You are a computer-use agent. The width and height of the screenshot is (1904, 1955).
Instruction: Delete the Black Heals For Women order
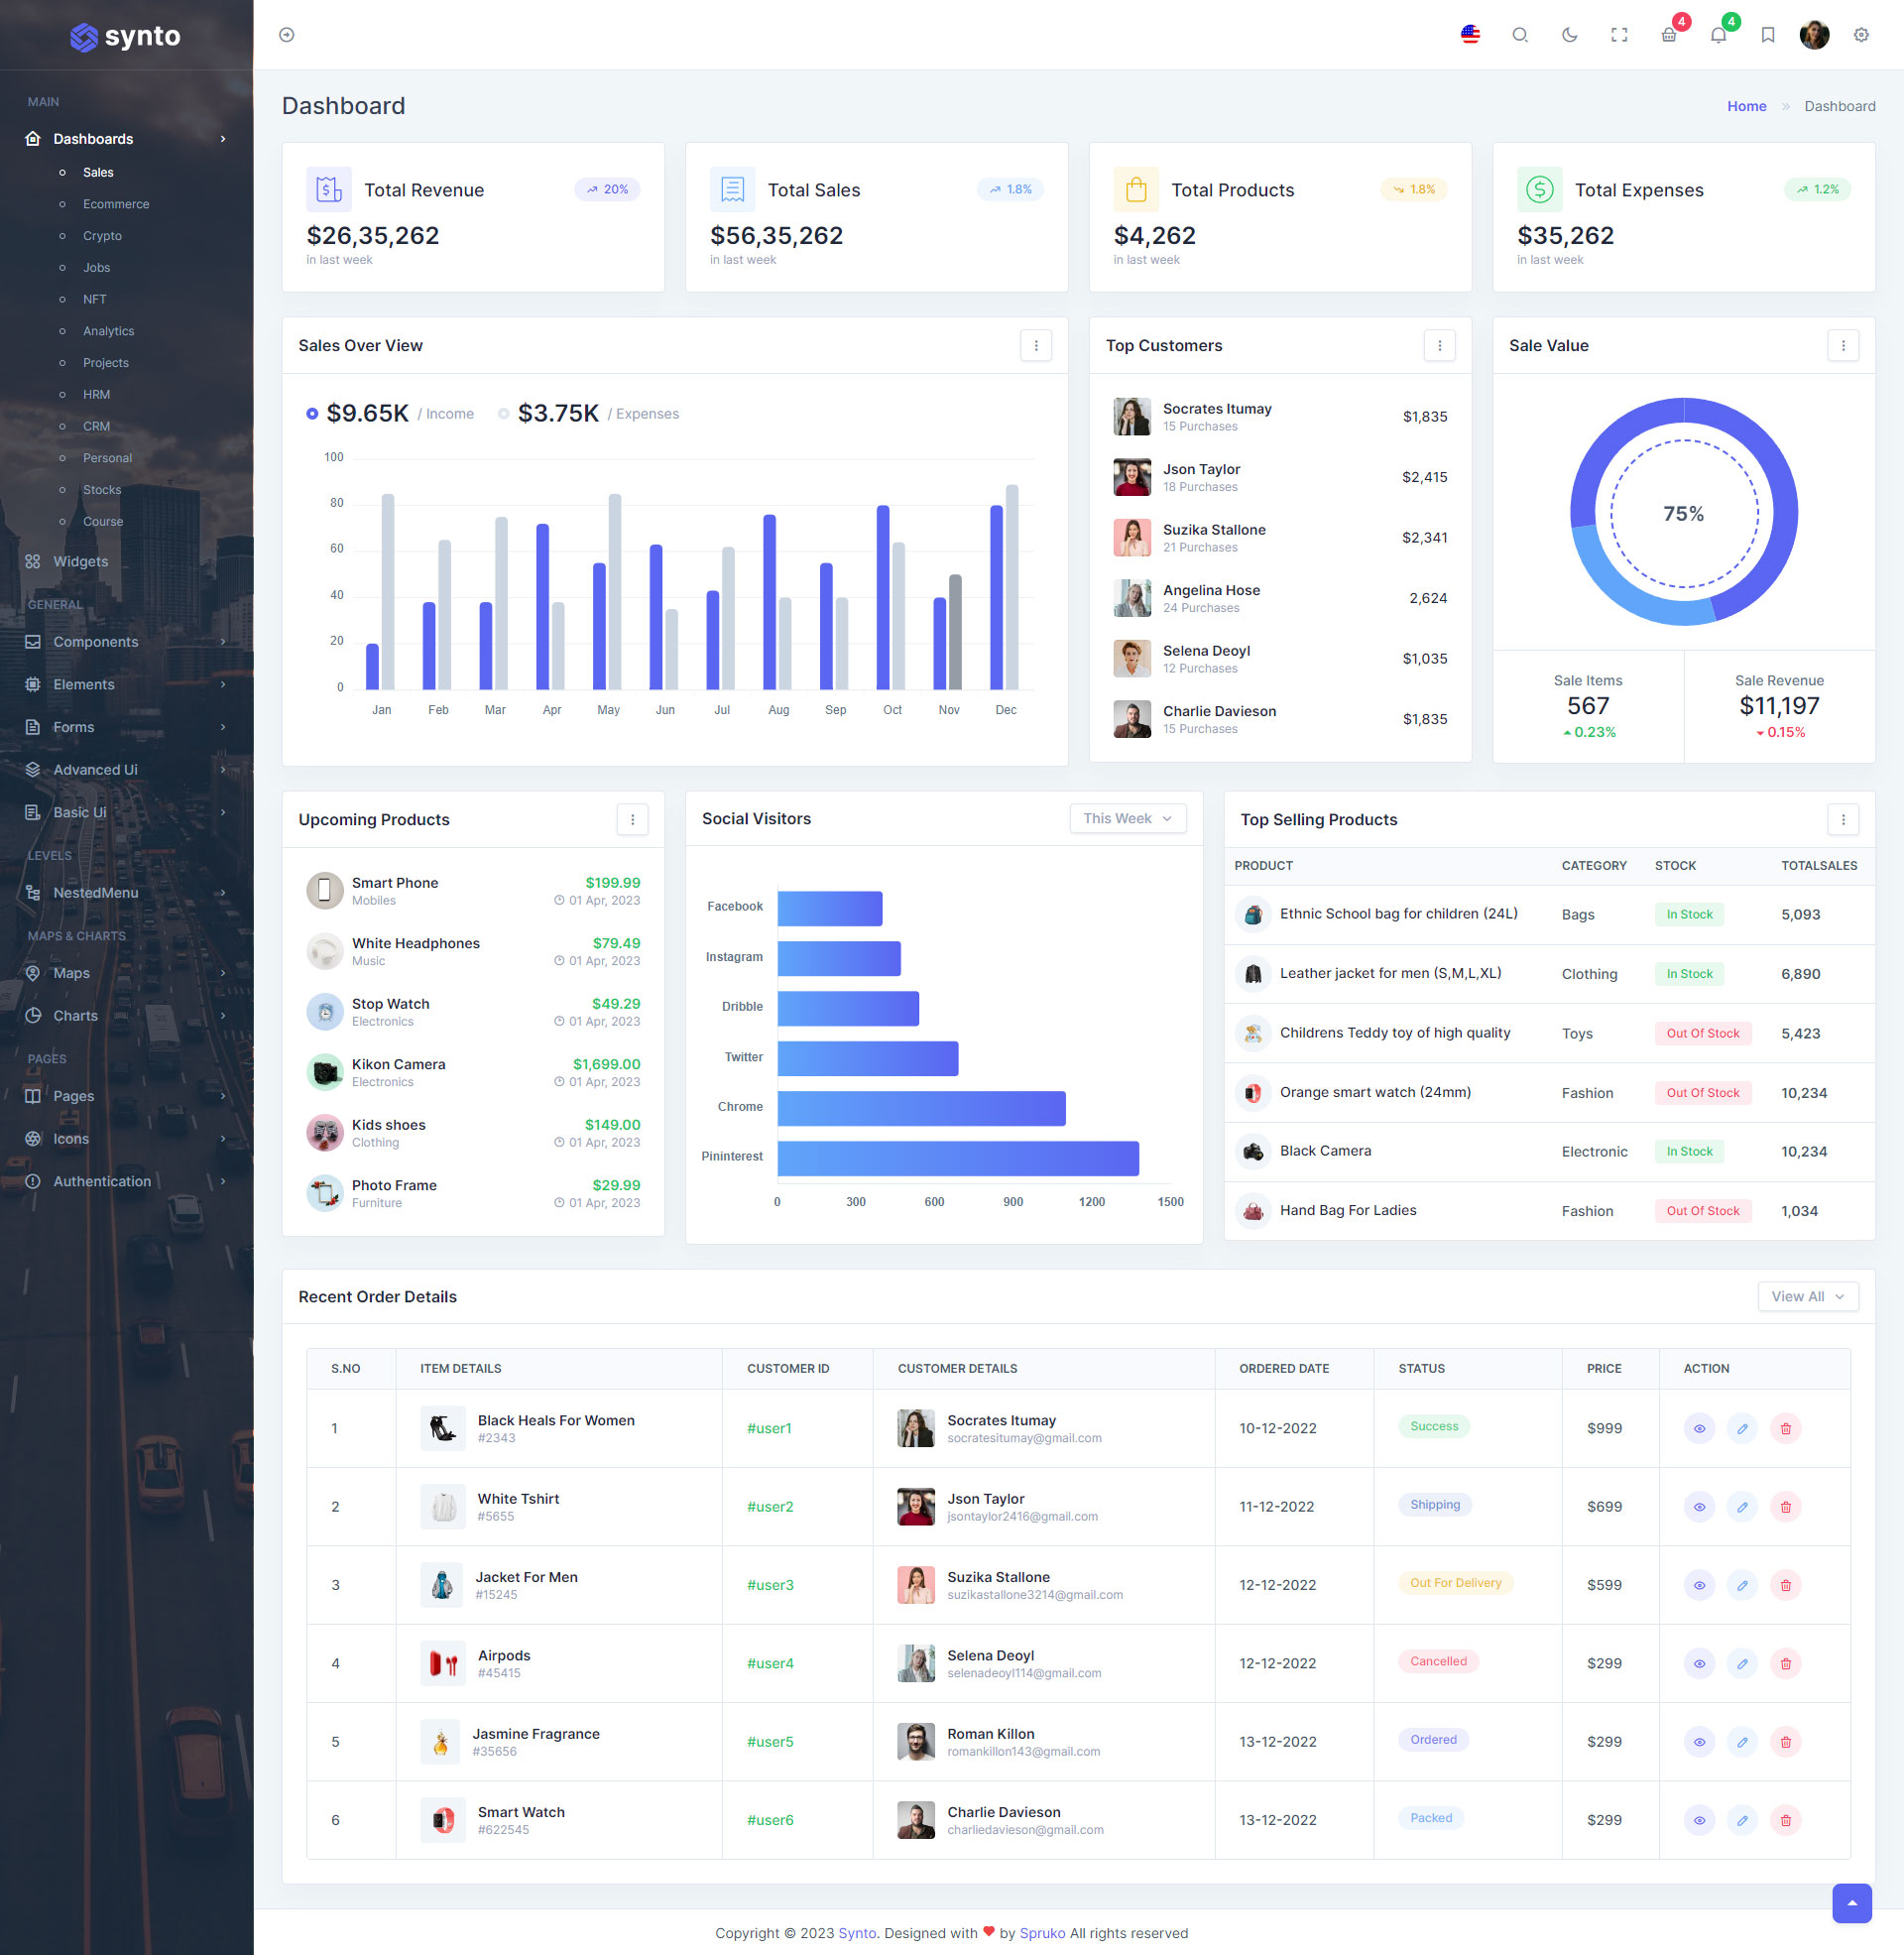[x=1785, y=1428]
